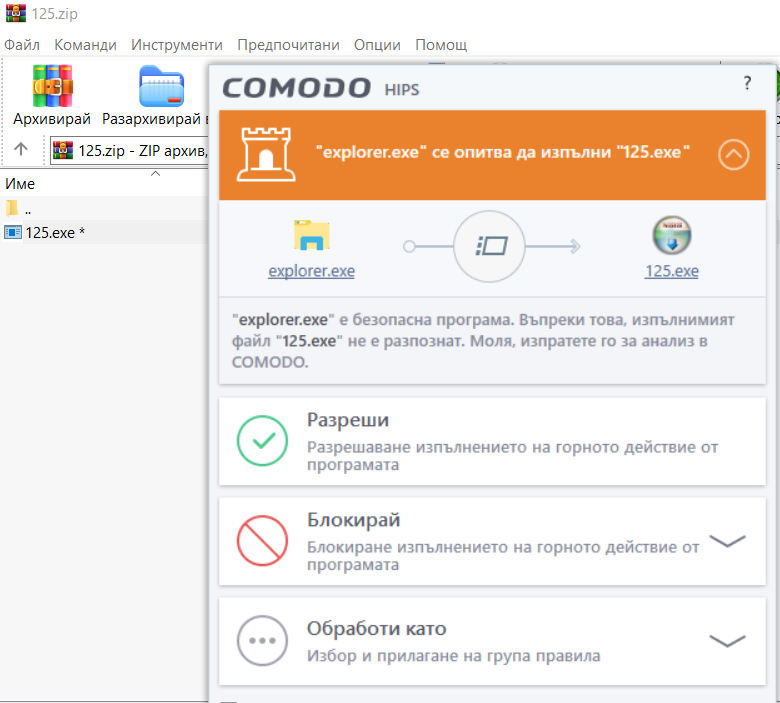Screen dimensions: 780x703
Task: Click the Разархивирай folder icon in WinRAR
Action: click(162, 86)
